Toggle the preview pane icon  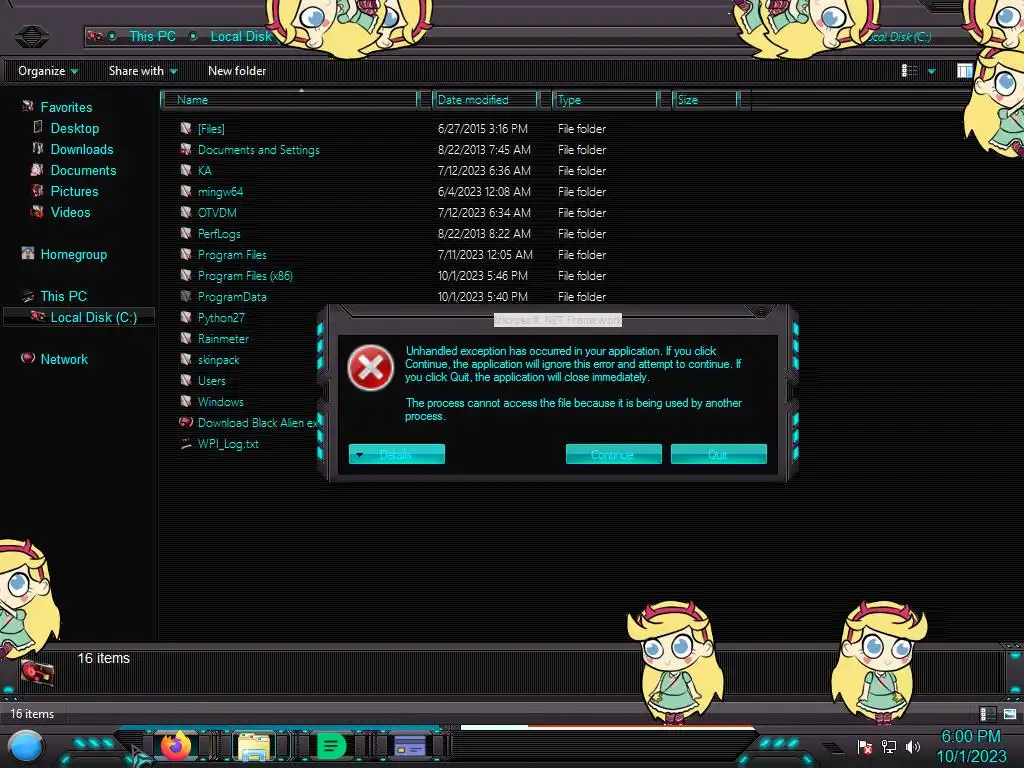pos(965,71)
